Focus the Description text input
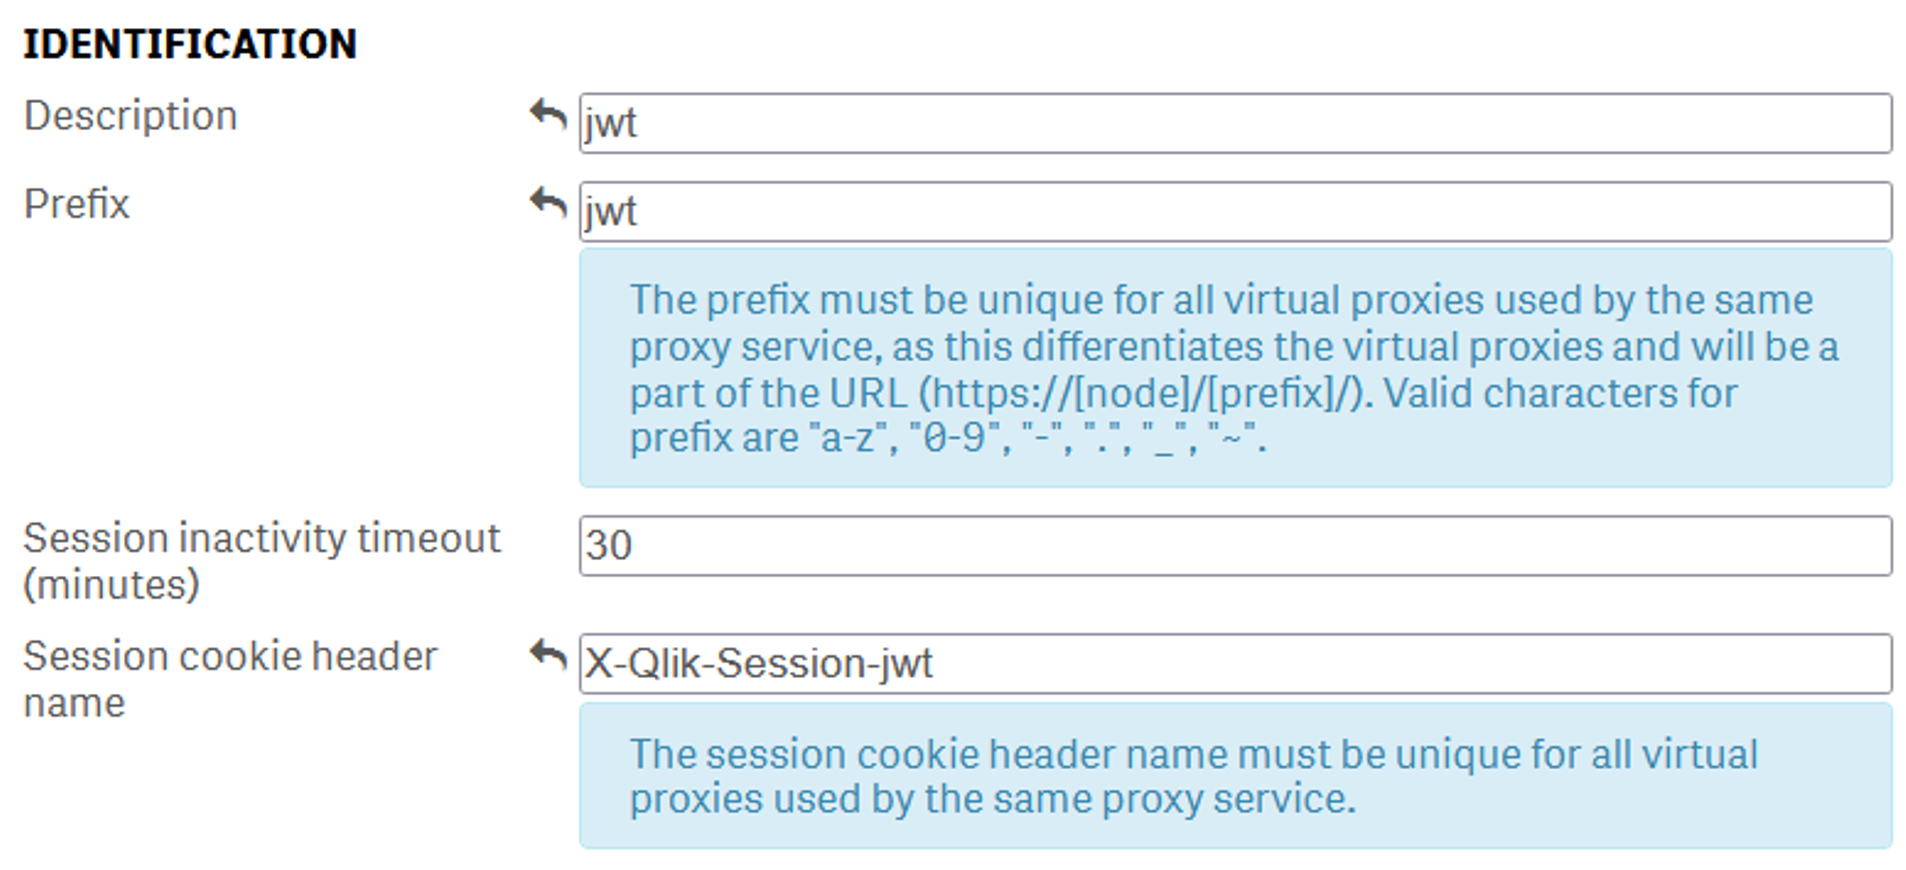The width and height of the screenshot is (1906, 870). click(x=1234, y=124)
